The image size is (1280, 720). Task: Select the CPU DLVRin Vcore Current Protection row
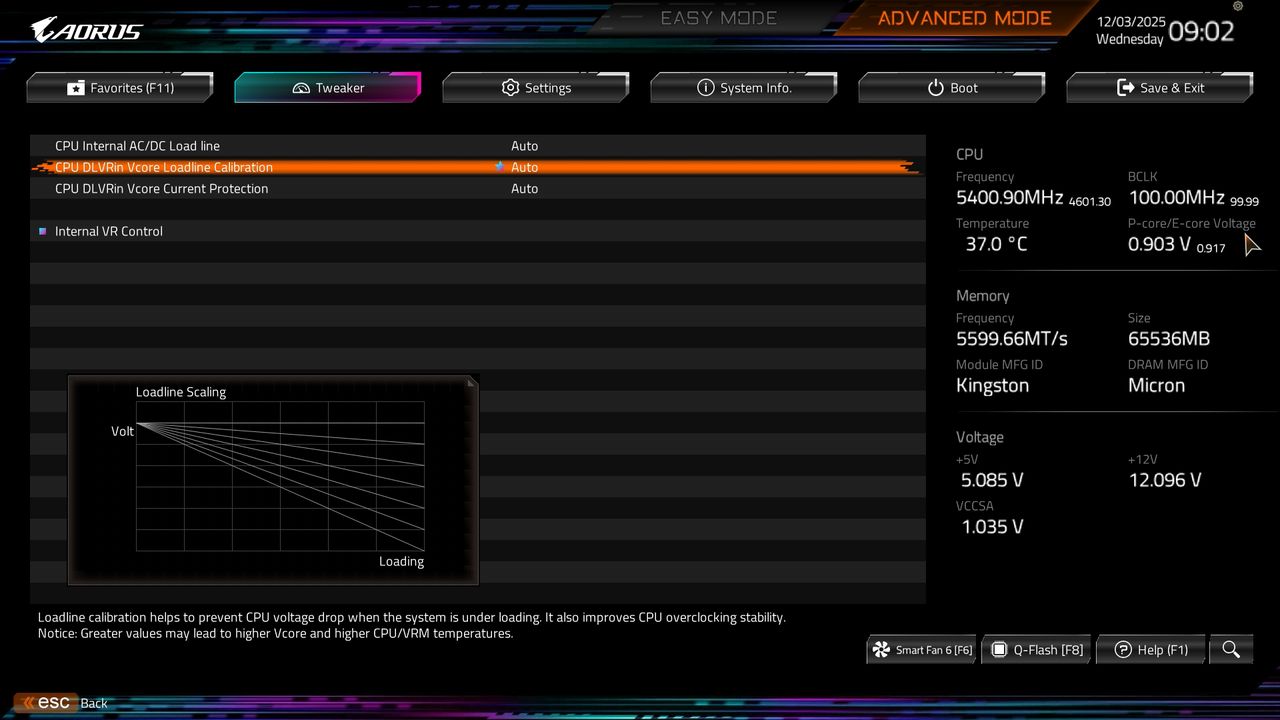point(525,188)
